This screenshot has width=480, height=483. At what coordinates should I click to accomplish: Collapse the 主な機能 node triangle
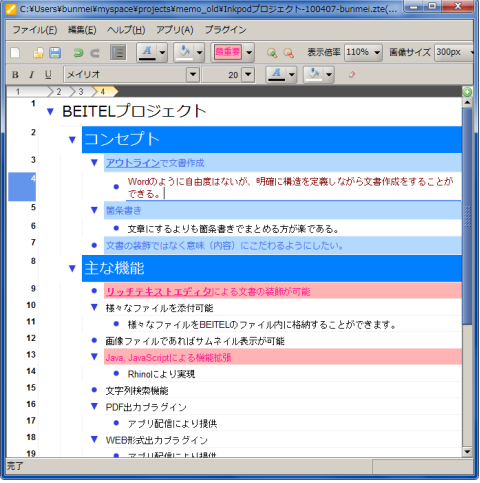(72, 268)
